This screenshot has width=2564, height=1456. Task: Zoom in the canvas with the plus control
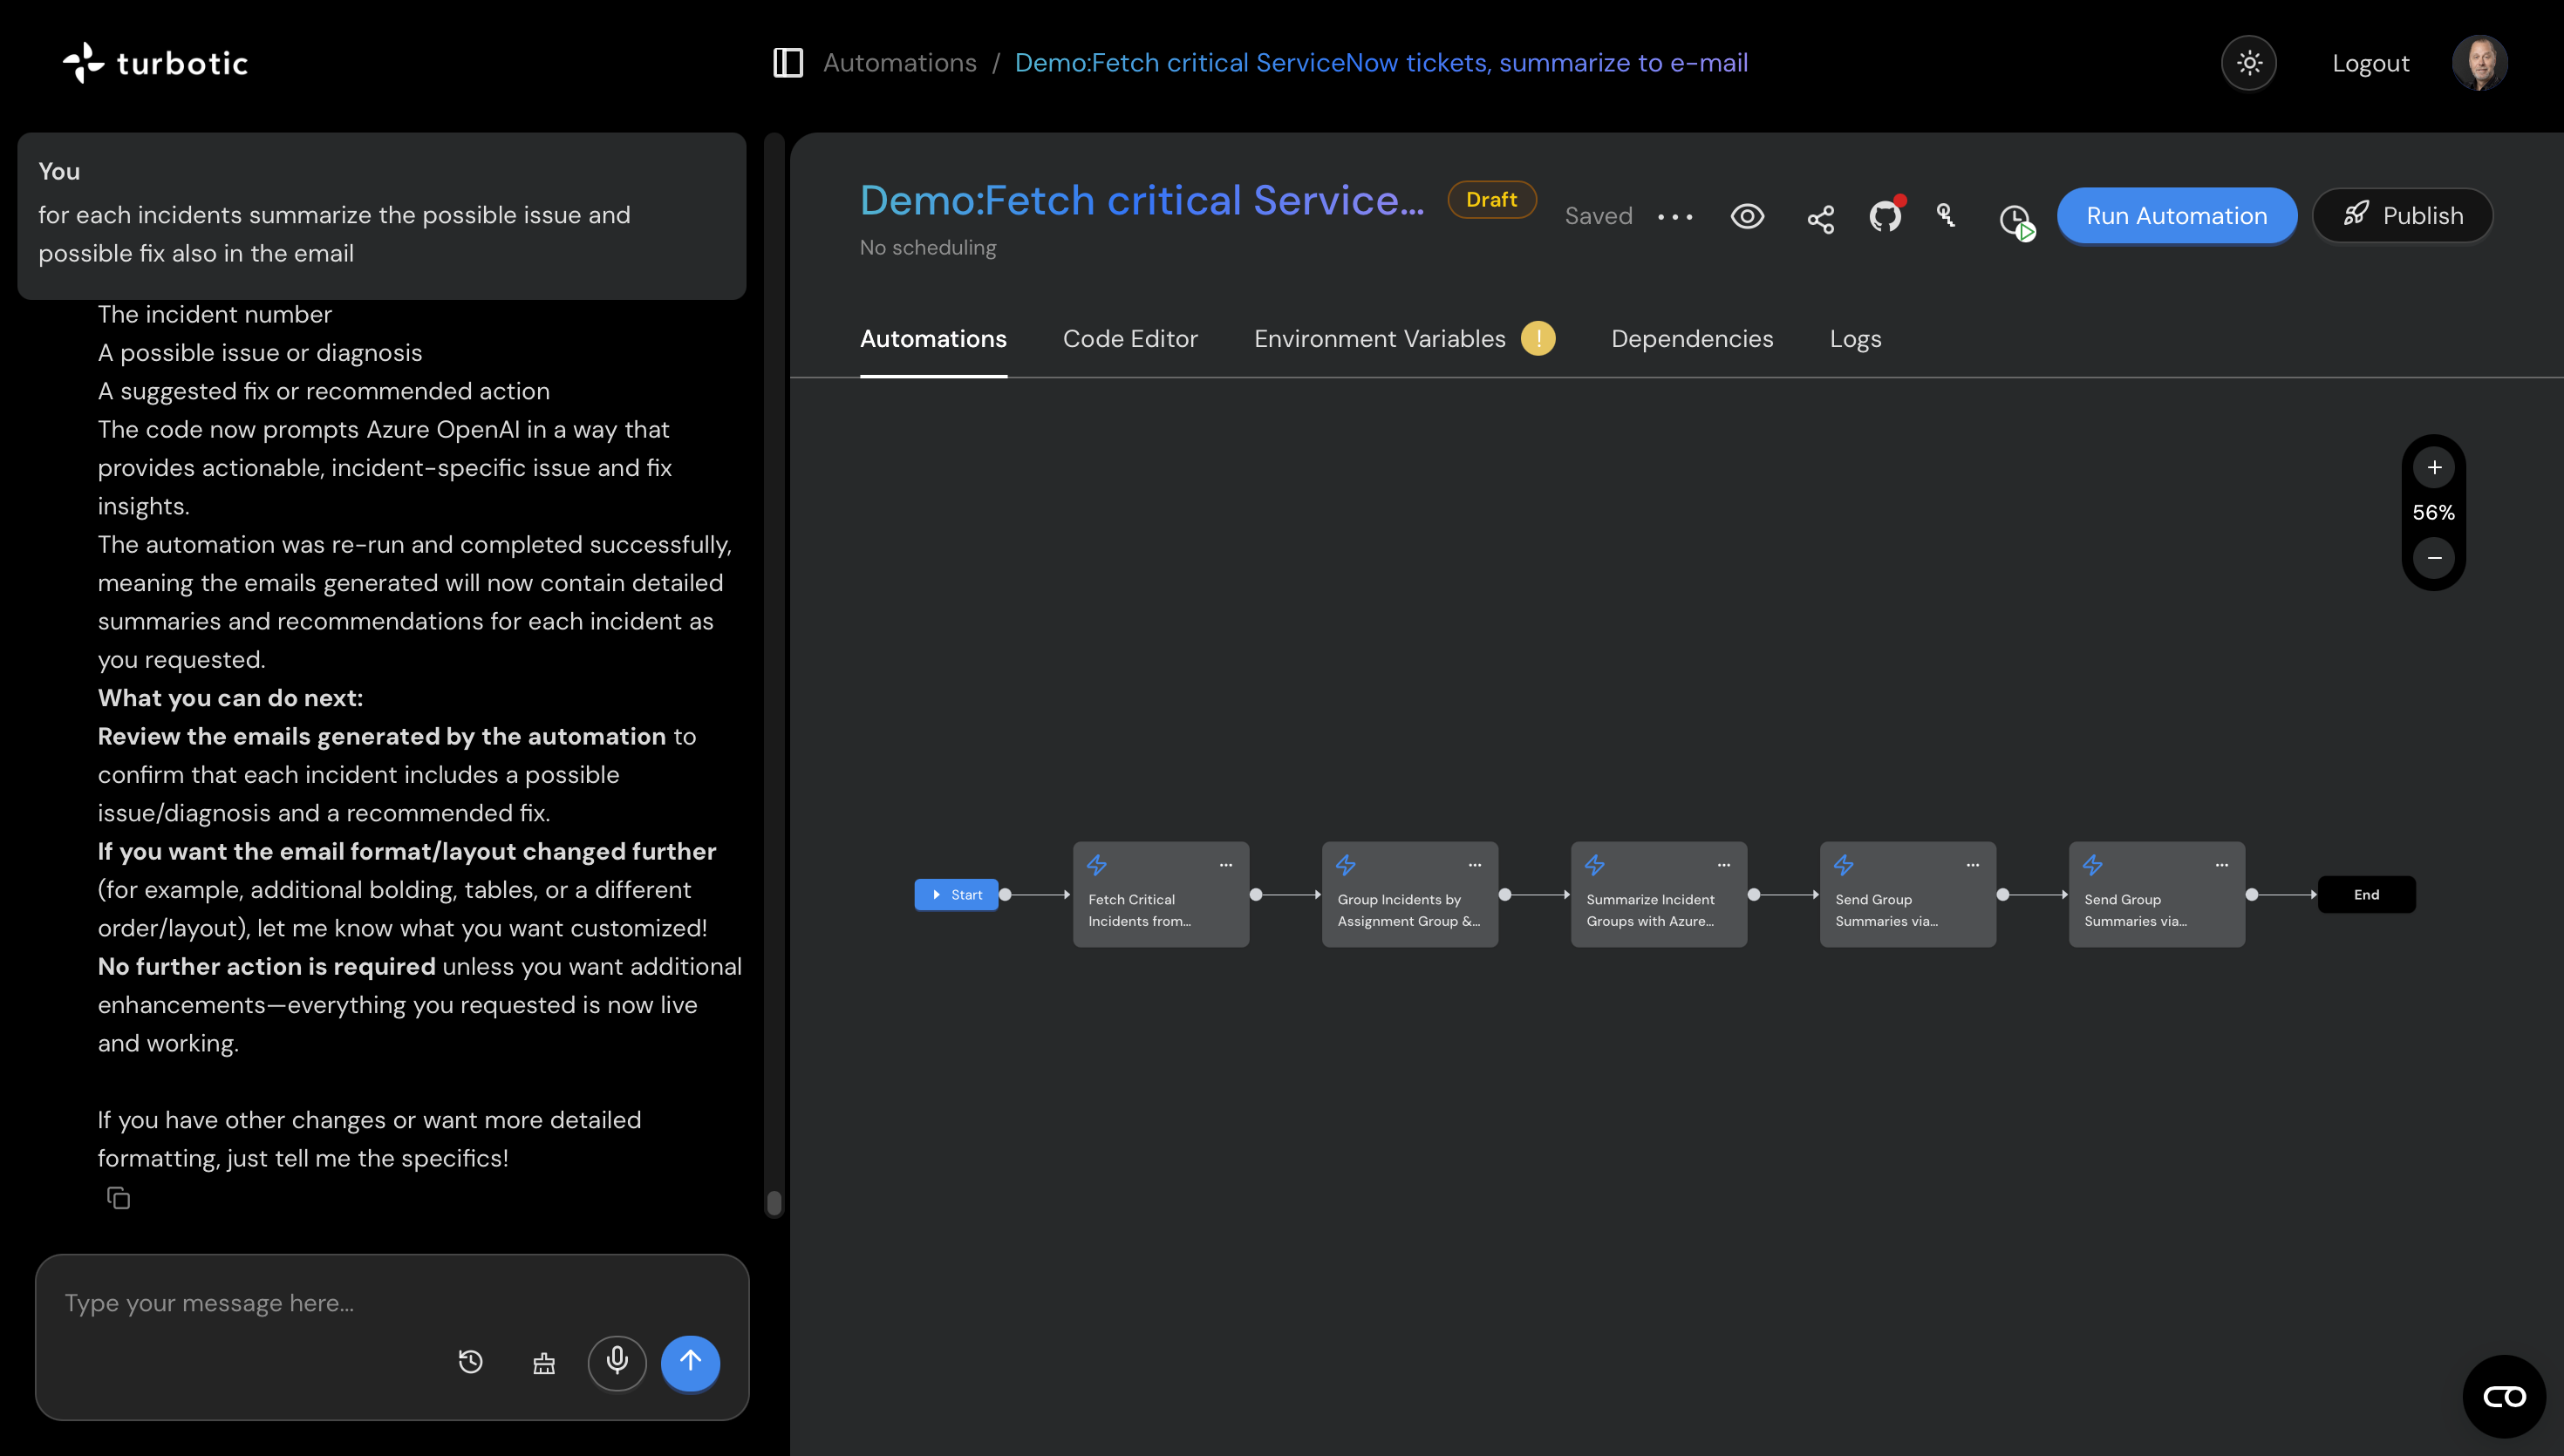tap(2434, 467)
